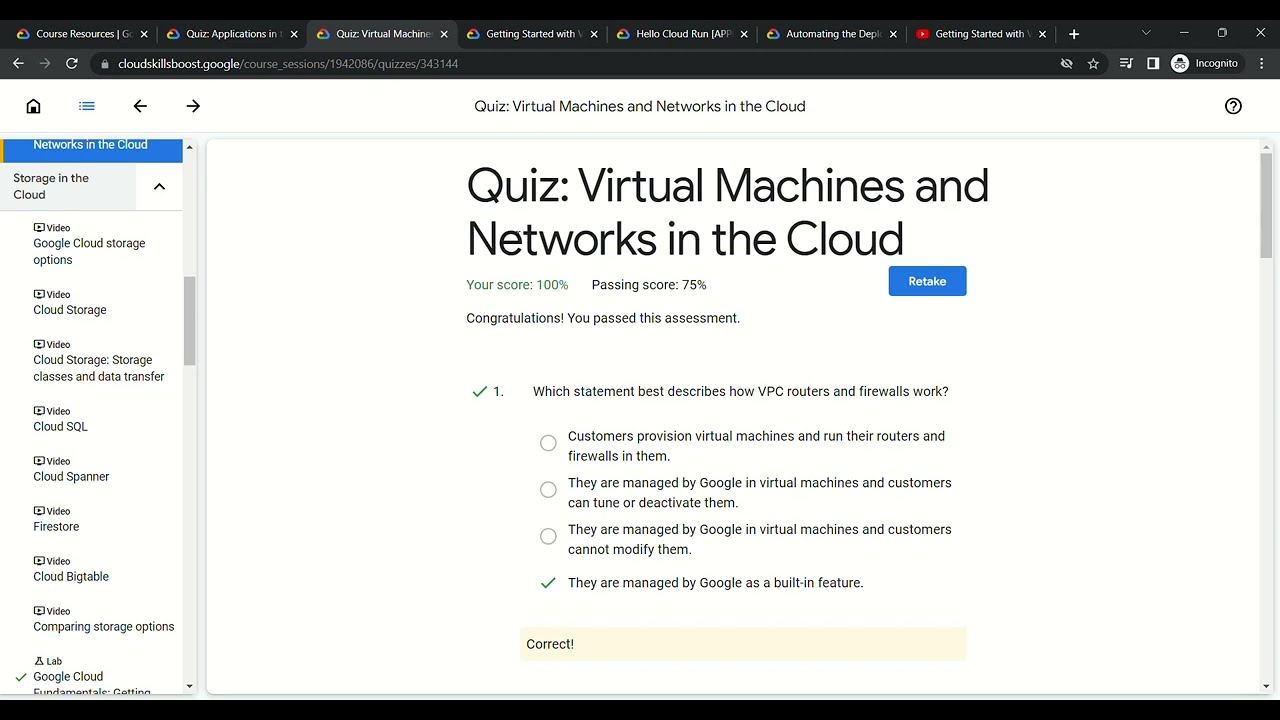Go to the course home icon
Image resolution: width=1280 pixels, height=720 pixels.
[33, 106]
